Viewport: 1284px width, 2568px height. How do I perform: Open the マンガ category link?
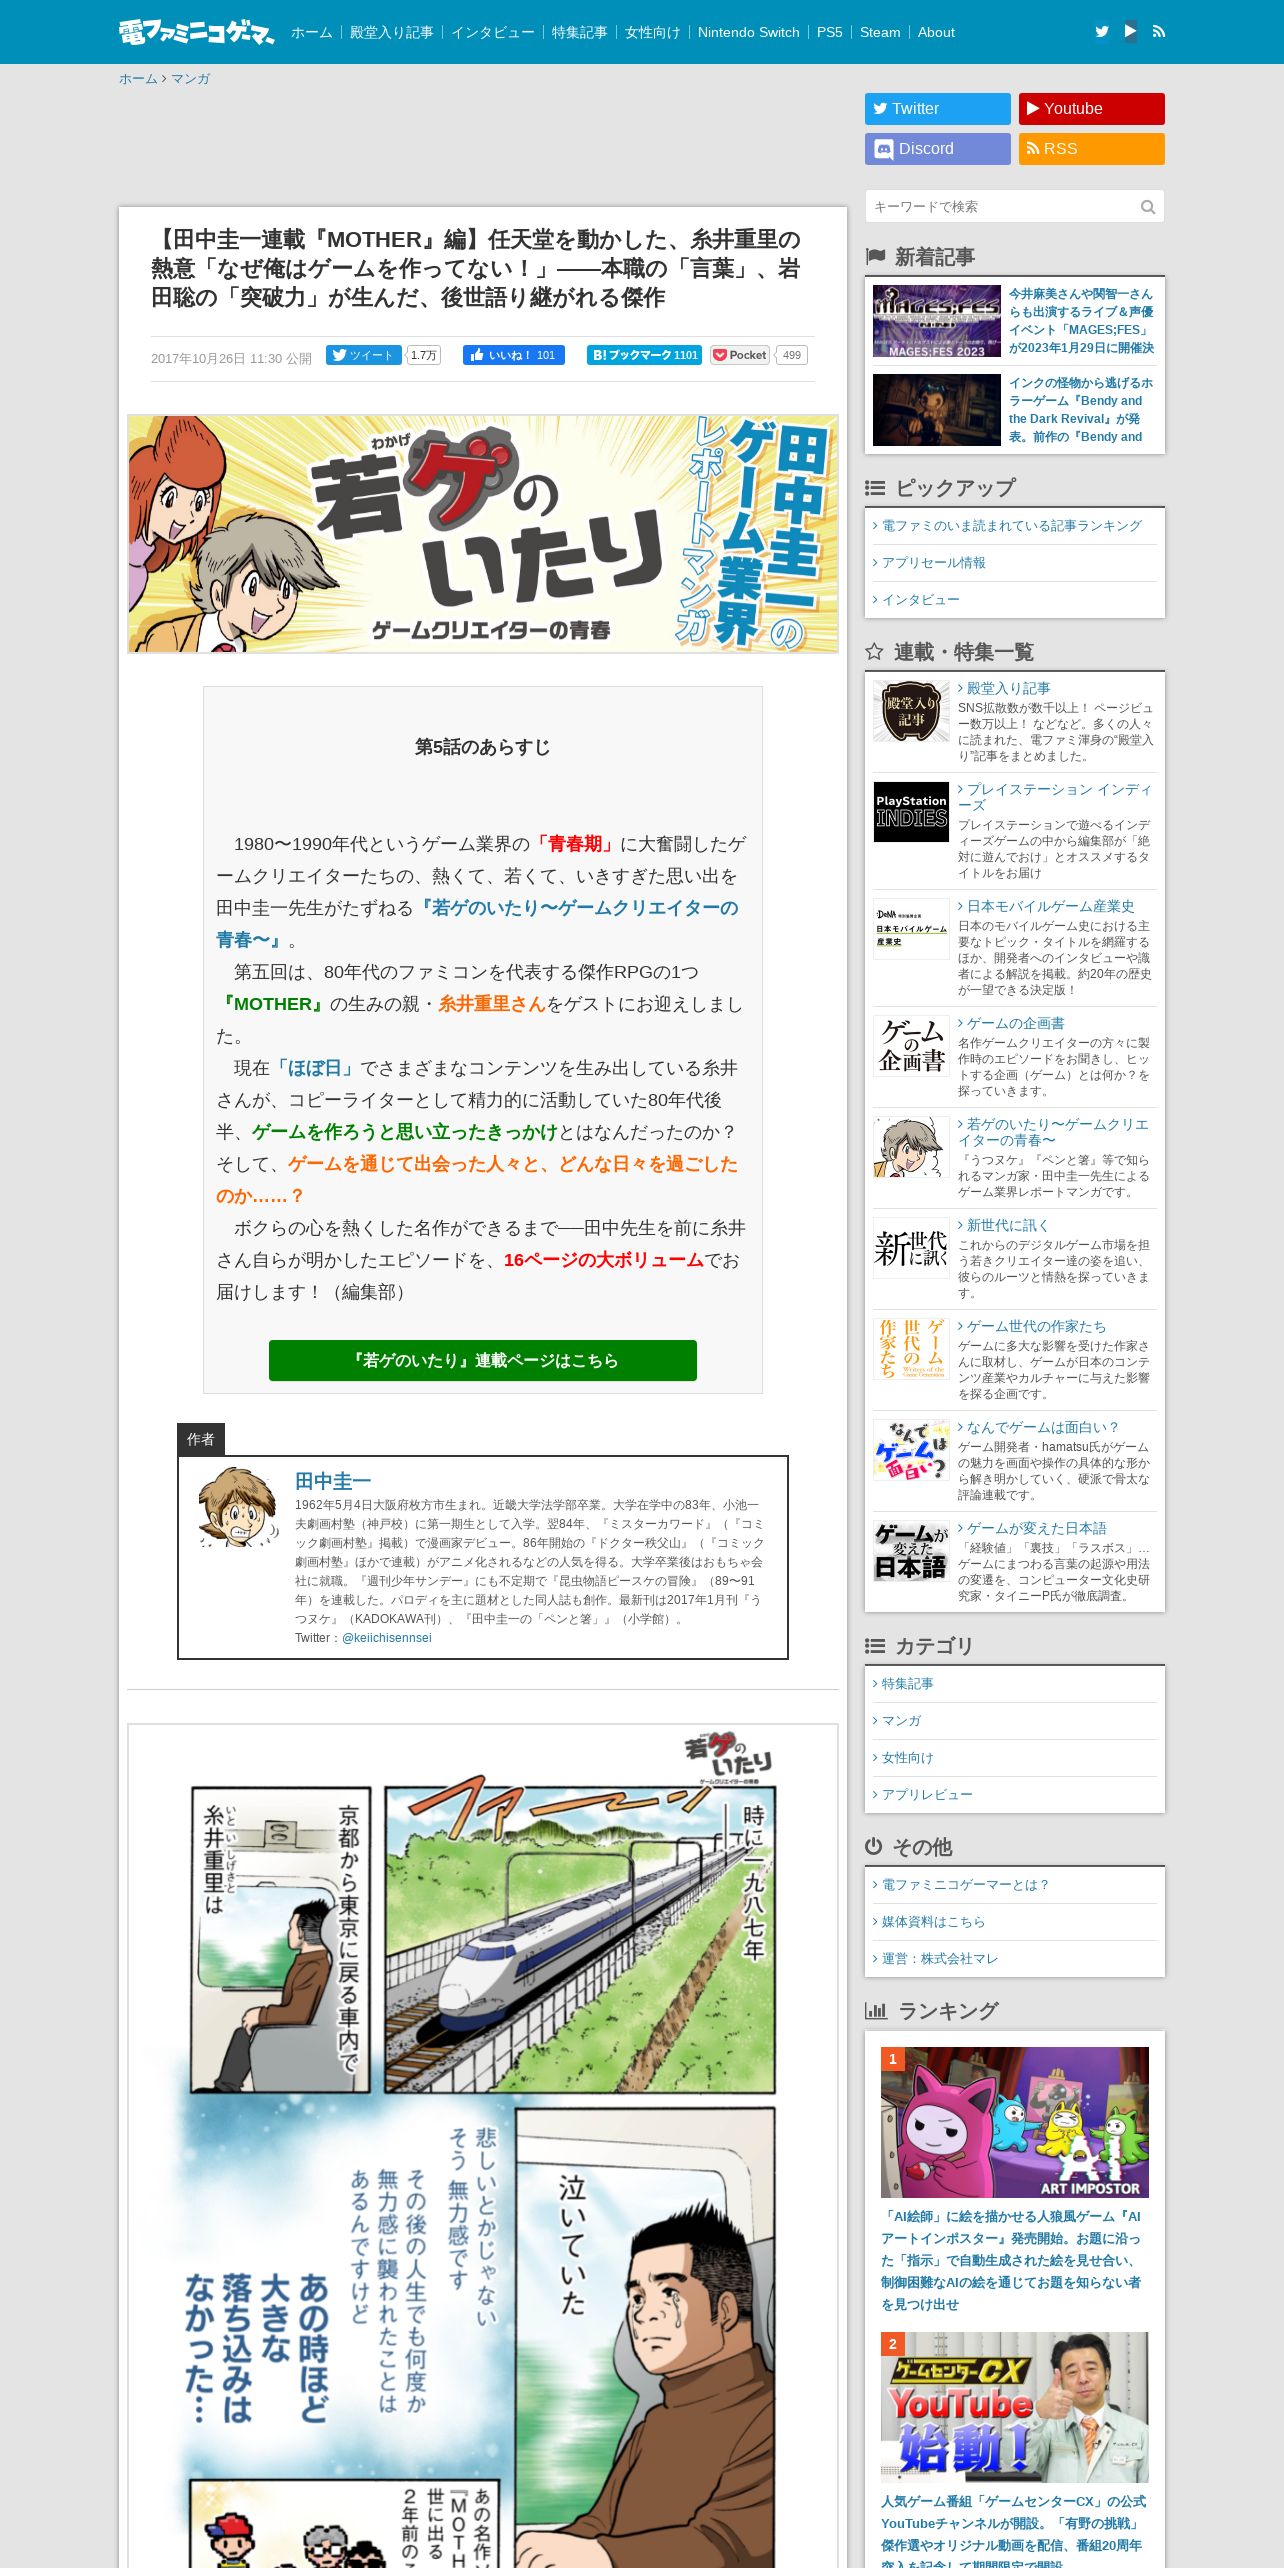click(901, 1721)
